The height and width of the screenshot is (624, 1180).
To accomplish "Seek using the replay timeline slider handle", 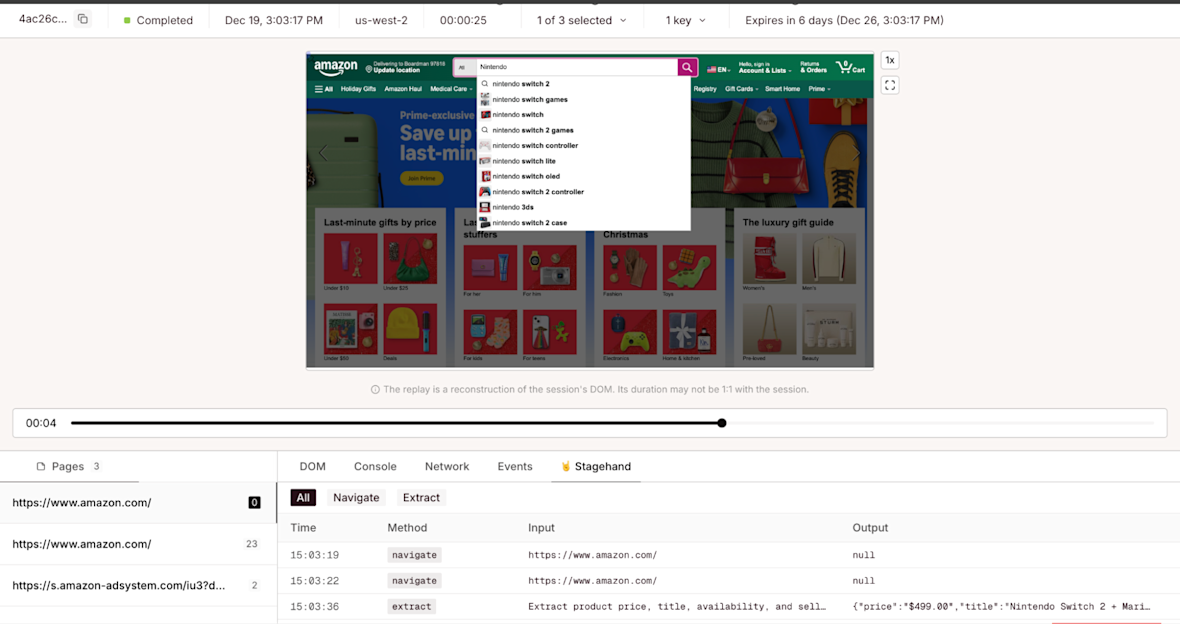I will coord(722,423).
